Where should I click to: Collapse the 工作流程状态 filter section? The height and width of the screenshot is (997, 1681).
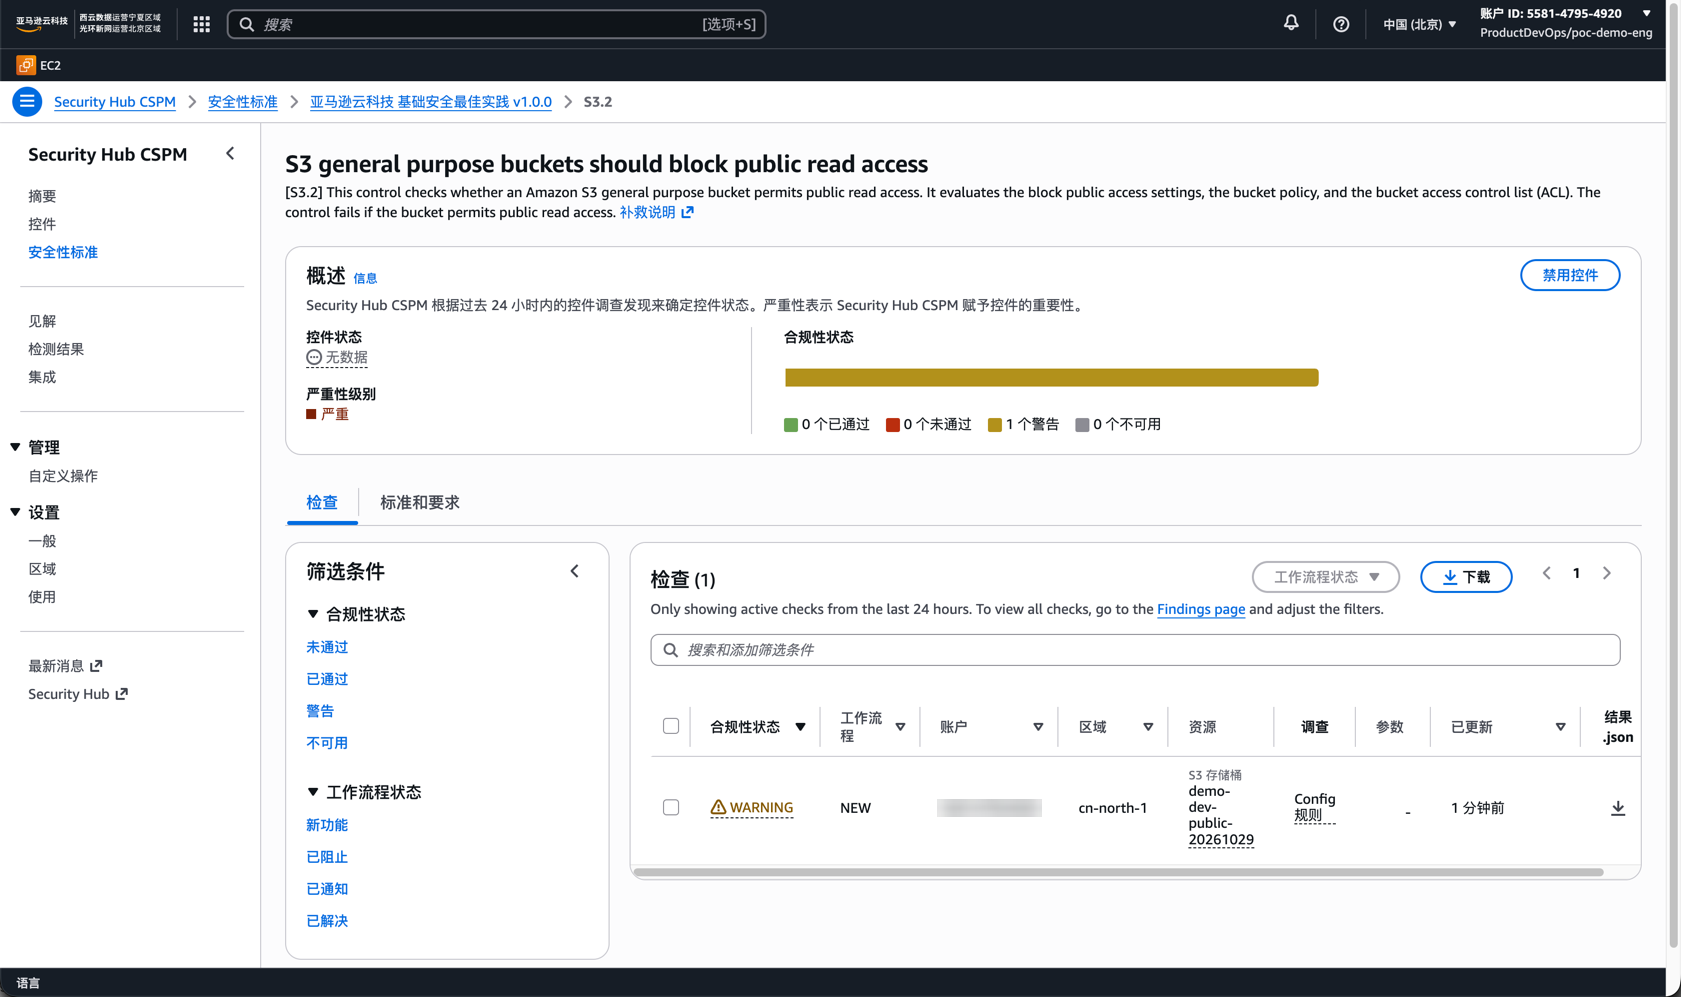pos(313,792)
